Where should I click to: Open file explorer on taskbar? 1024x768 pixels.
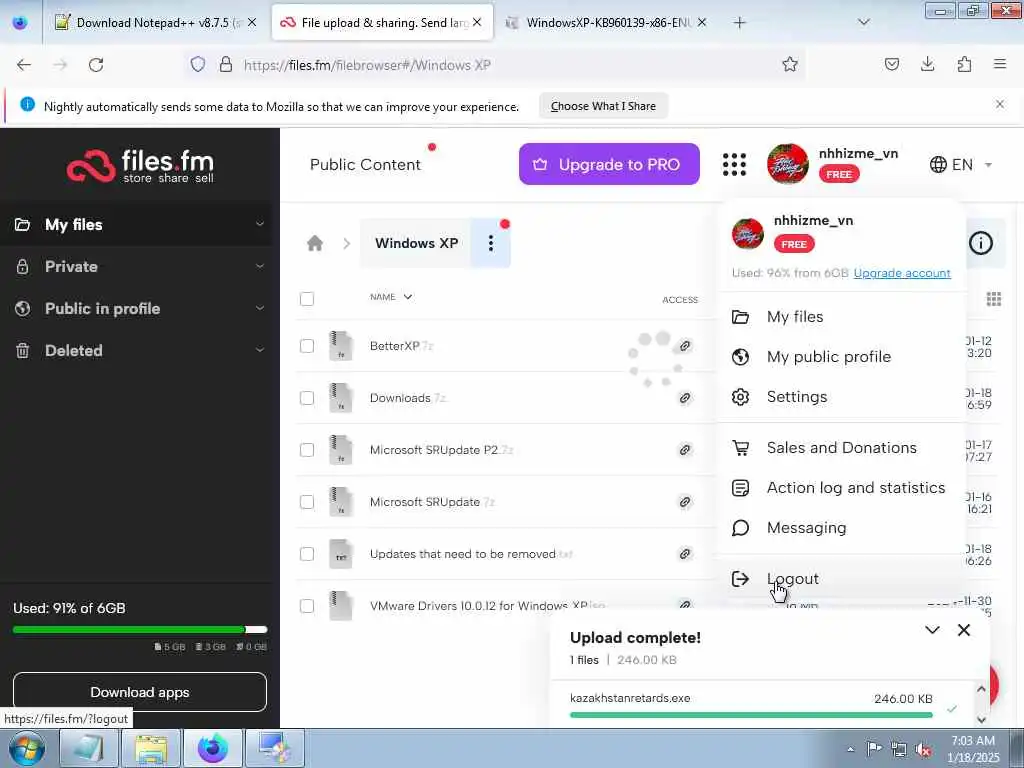[151, 748]
